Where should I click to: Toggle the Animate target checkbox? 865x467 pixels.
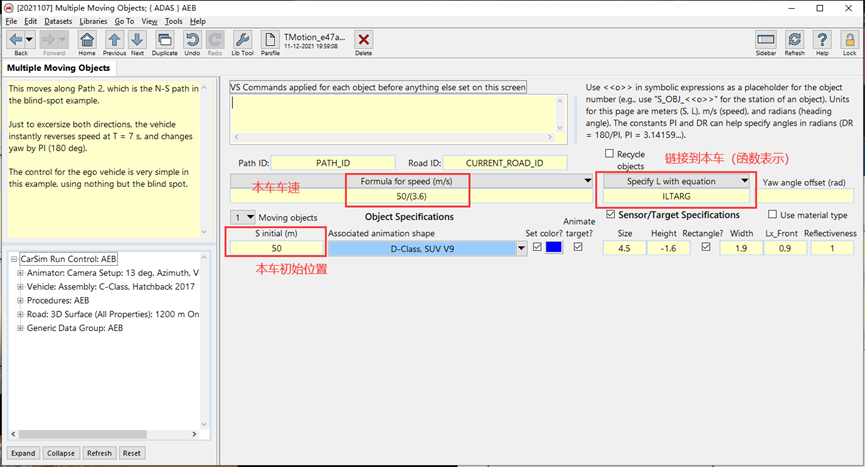coord(578,247)
